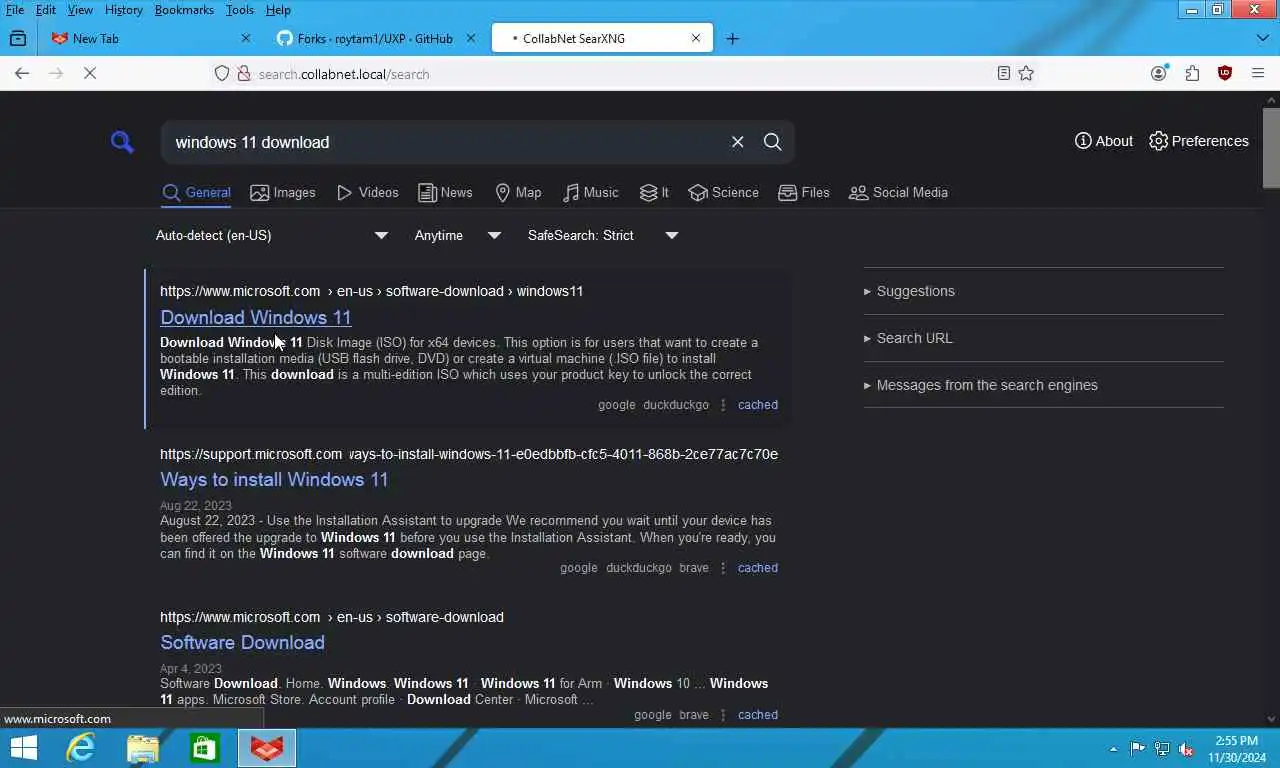Open the View menu
Viewport: 1280px width, 768px height.
tap(80, 9)
